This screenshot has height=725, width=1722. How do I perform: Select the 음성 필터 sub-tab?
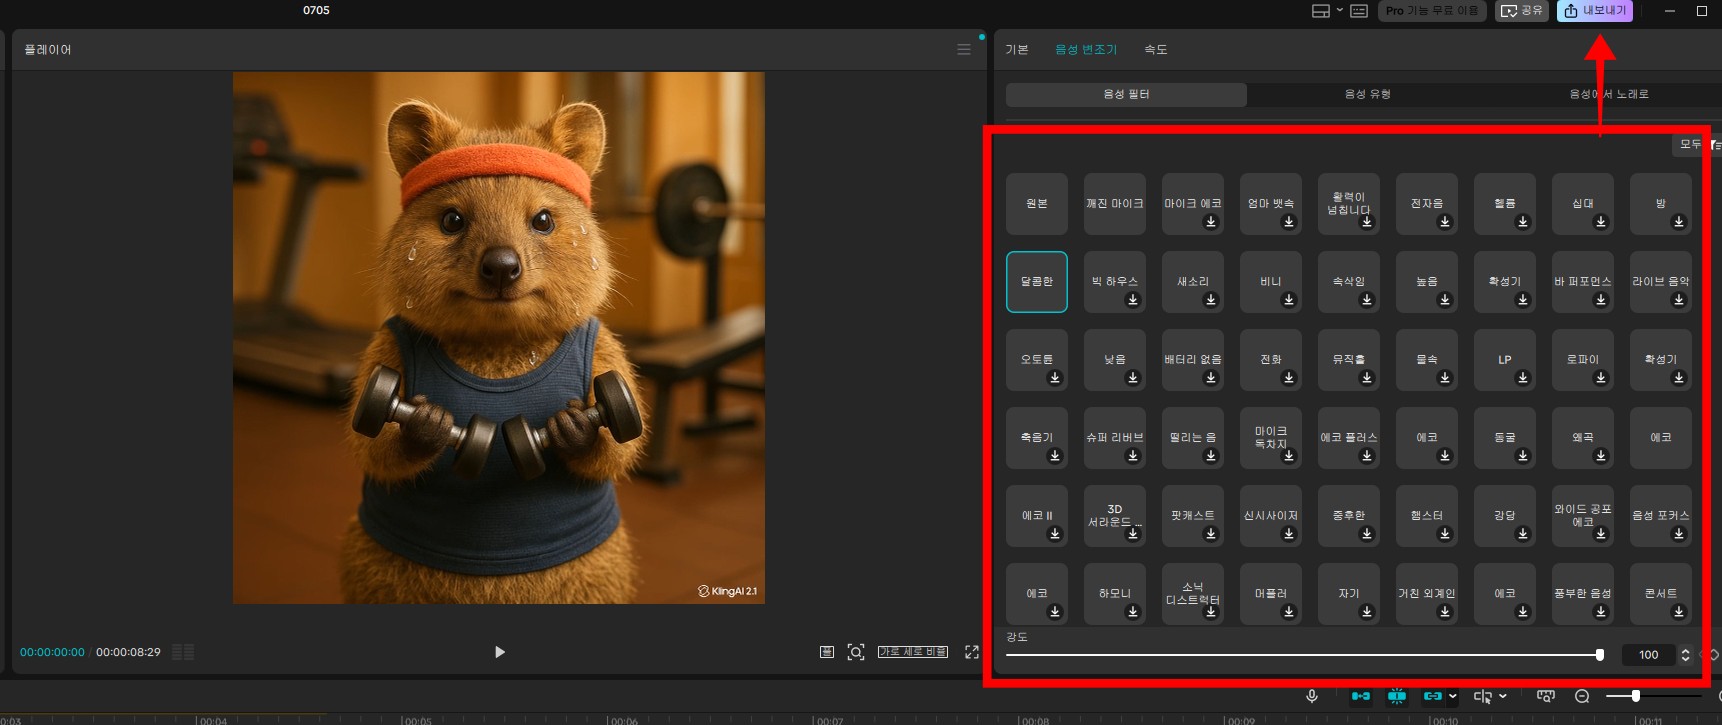tap(1126, 94)
